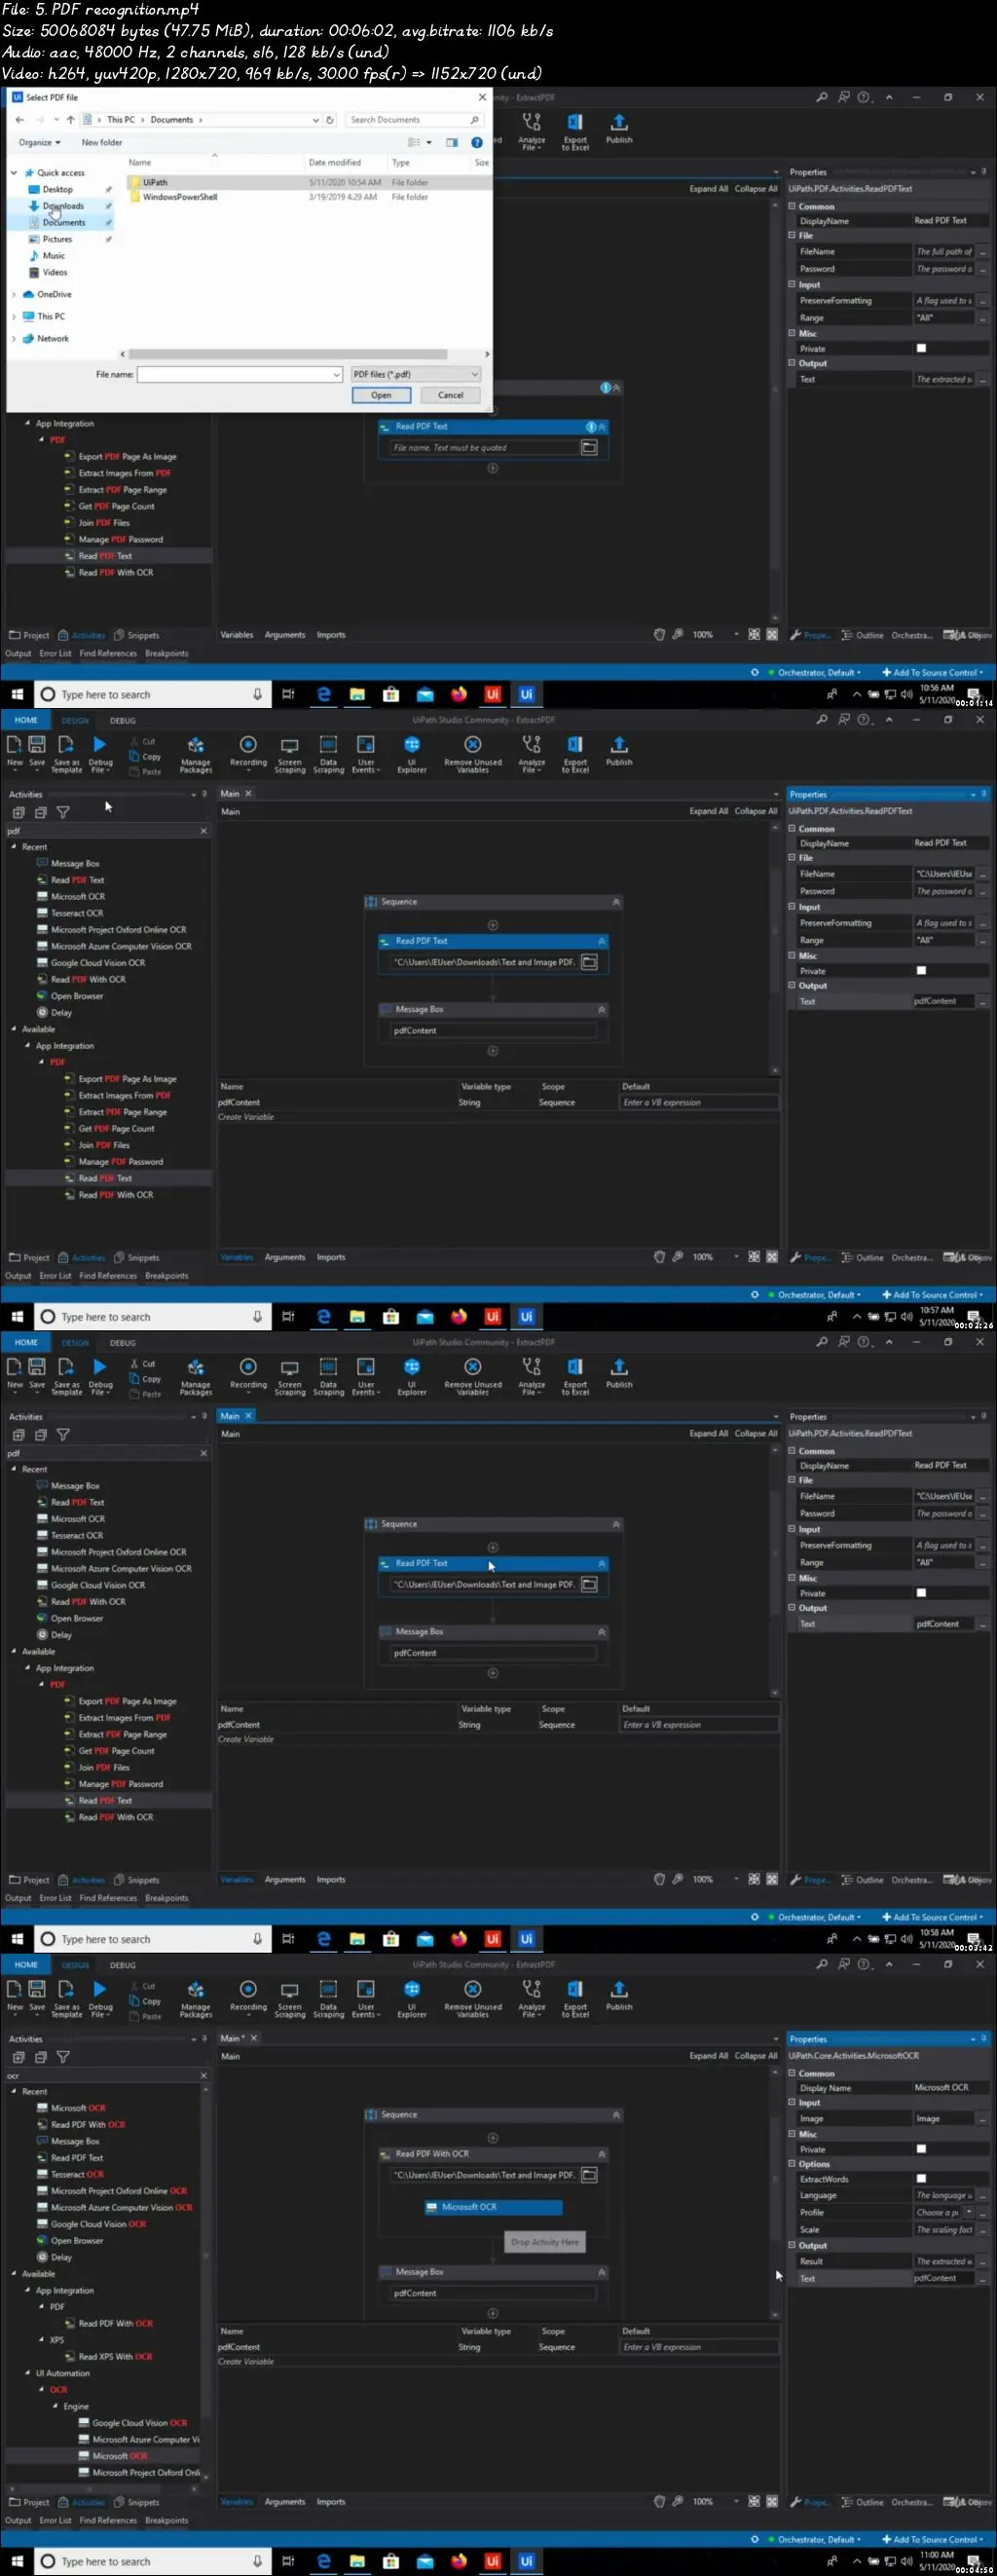
Task: Toggle the Private checkbox in the 10:57 AM frame
Action: point(921,970)
